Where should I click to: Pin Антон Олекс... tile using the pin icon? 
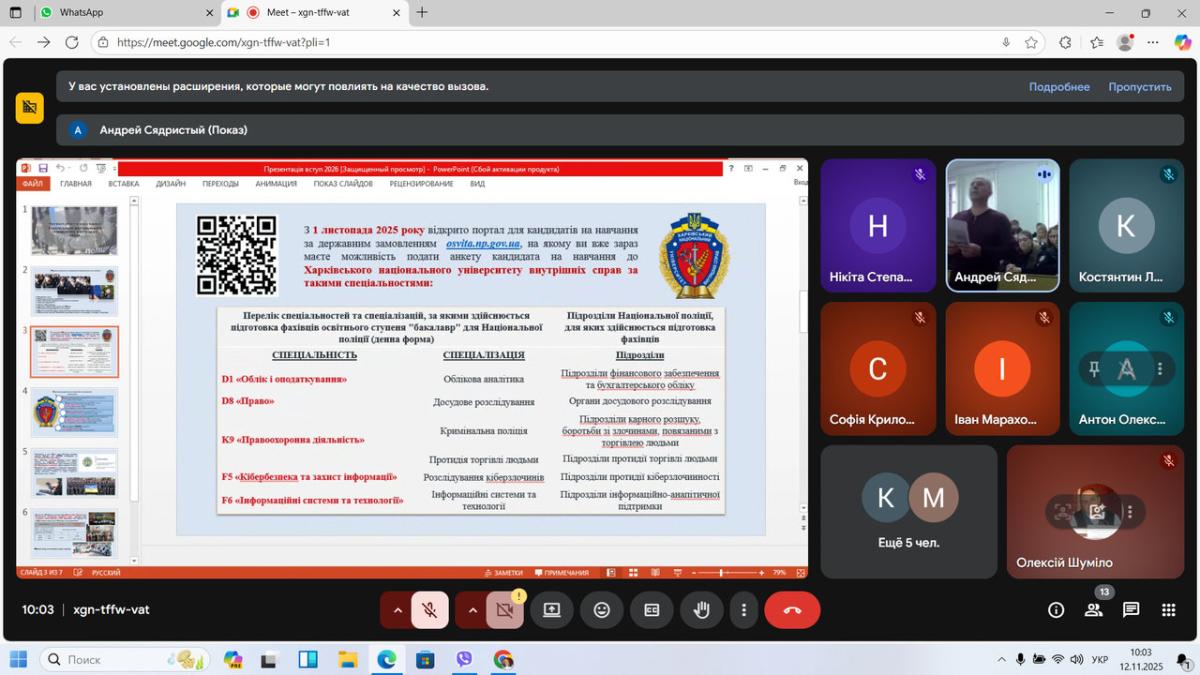(1094, 369)
